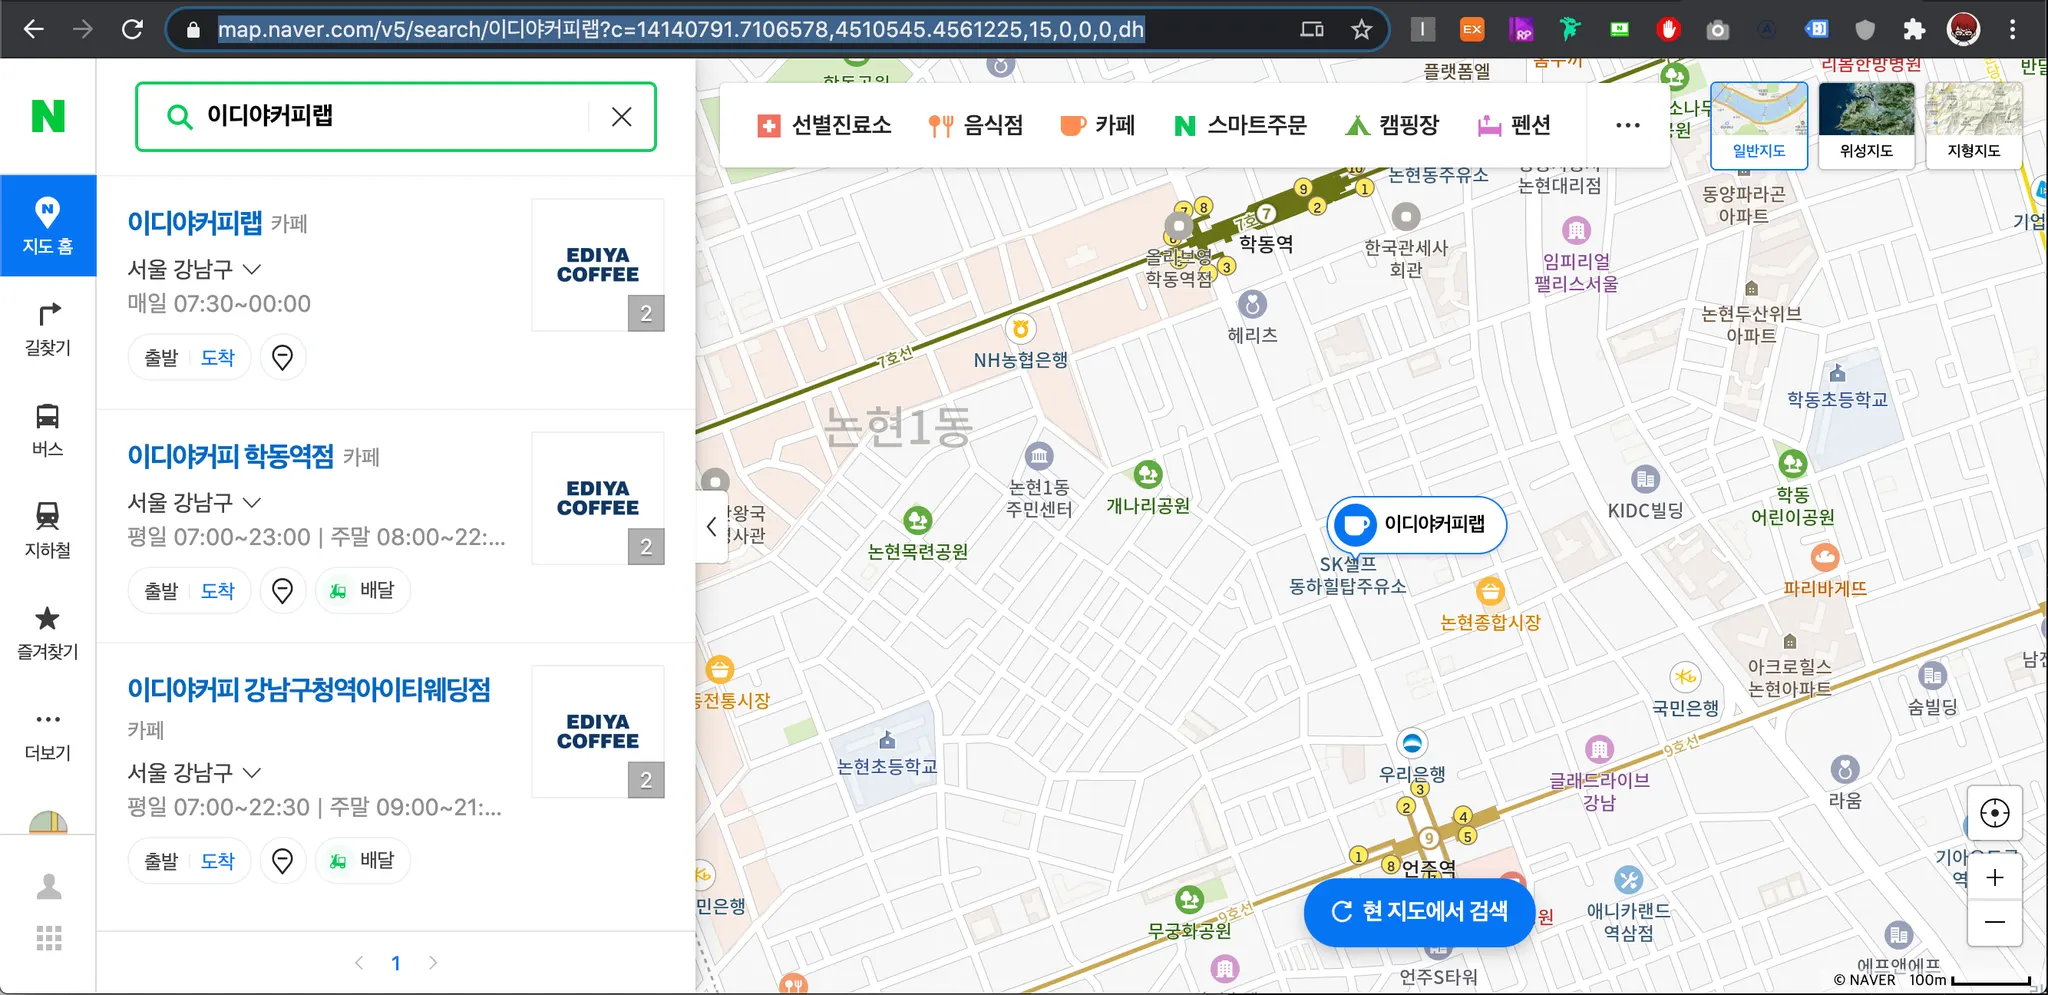The height and width of the screenshot is (995, 2048).
Task: Zoom out the map with minus
Action: tap(1995, 923)
